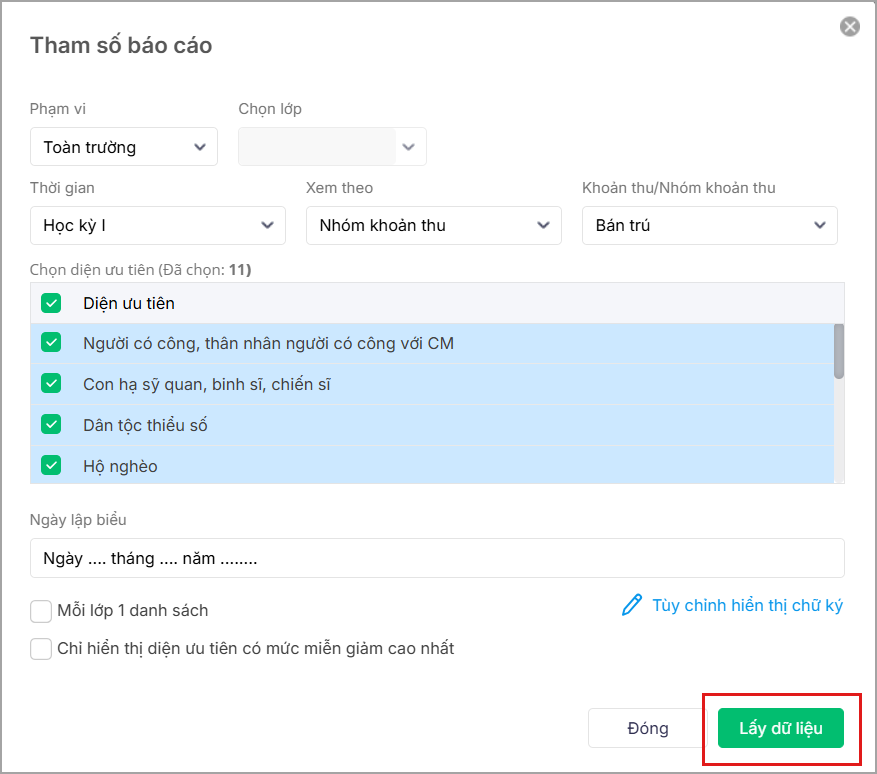Open the Thời gian dropdown
The height and width of the screenshot is (774, 877).
pos(158,226)
